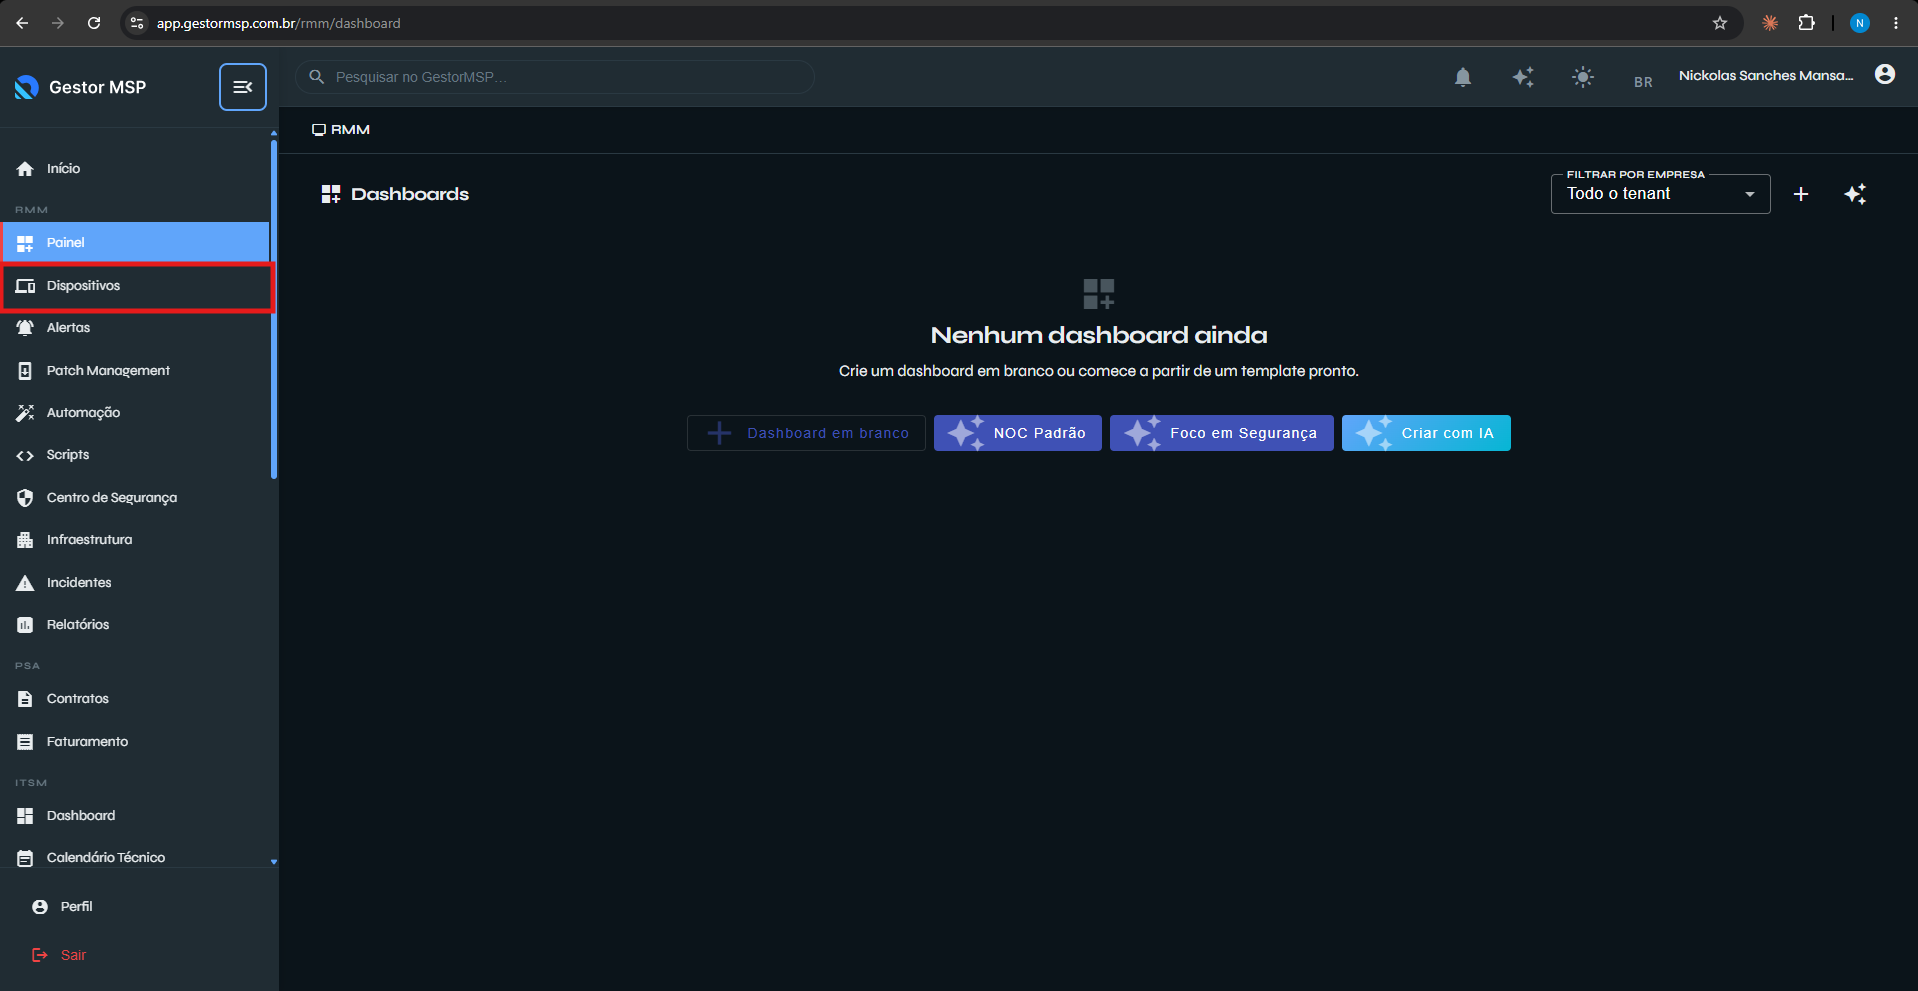Click Sair to log out
The image size is (1918, 991).
[139, 955]
